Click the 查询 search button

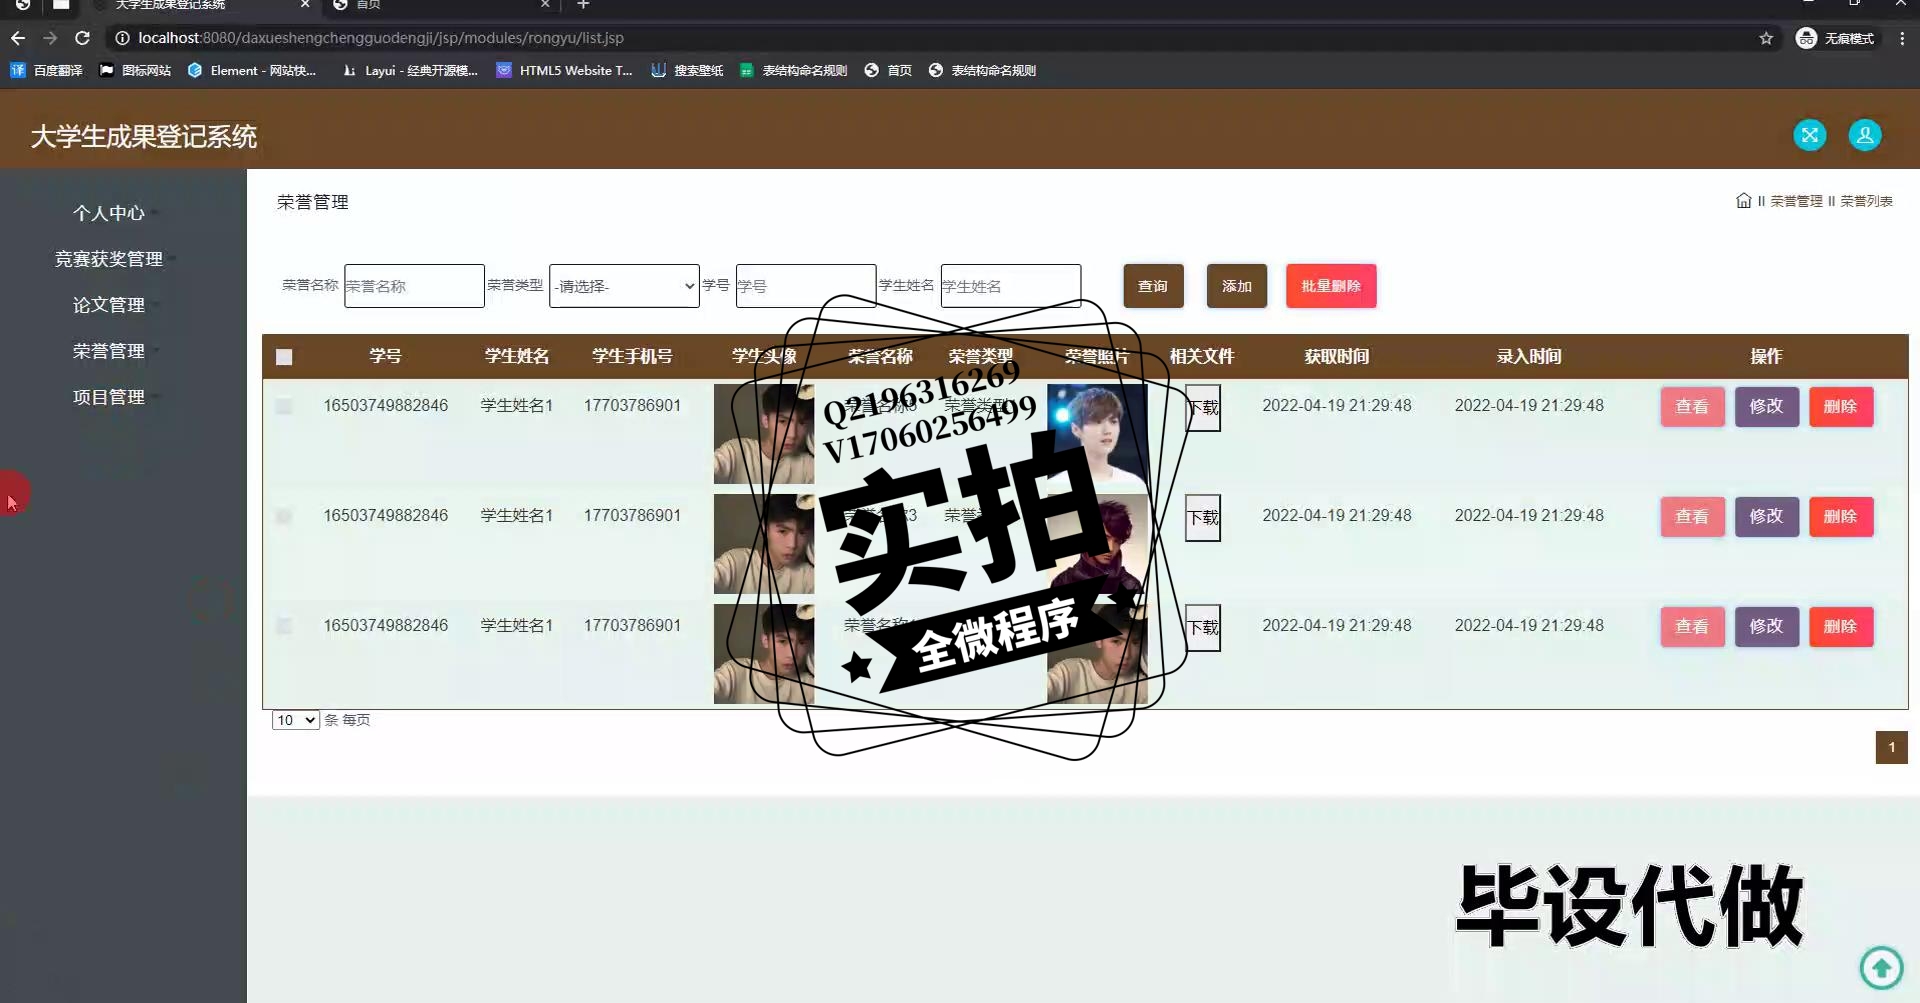pos(1153,286)
